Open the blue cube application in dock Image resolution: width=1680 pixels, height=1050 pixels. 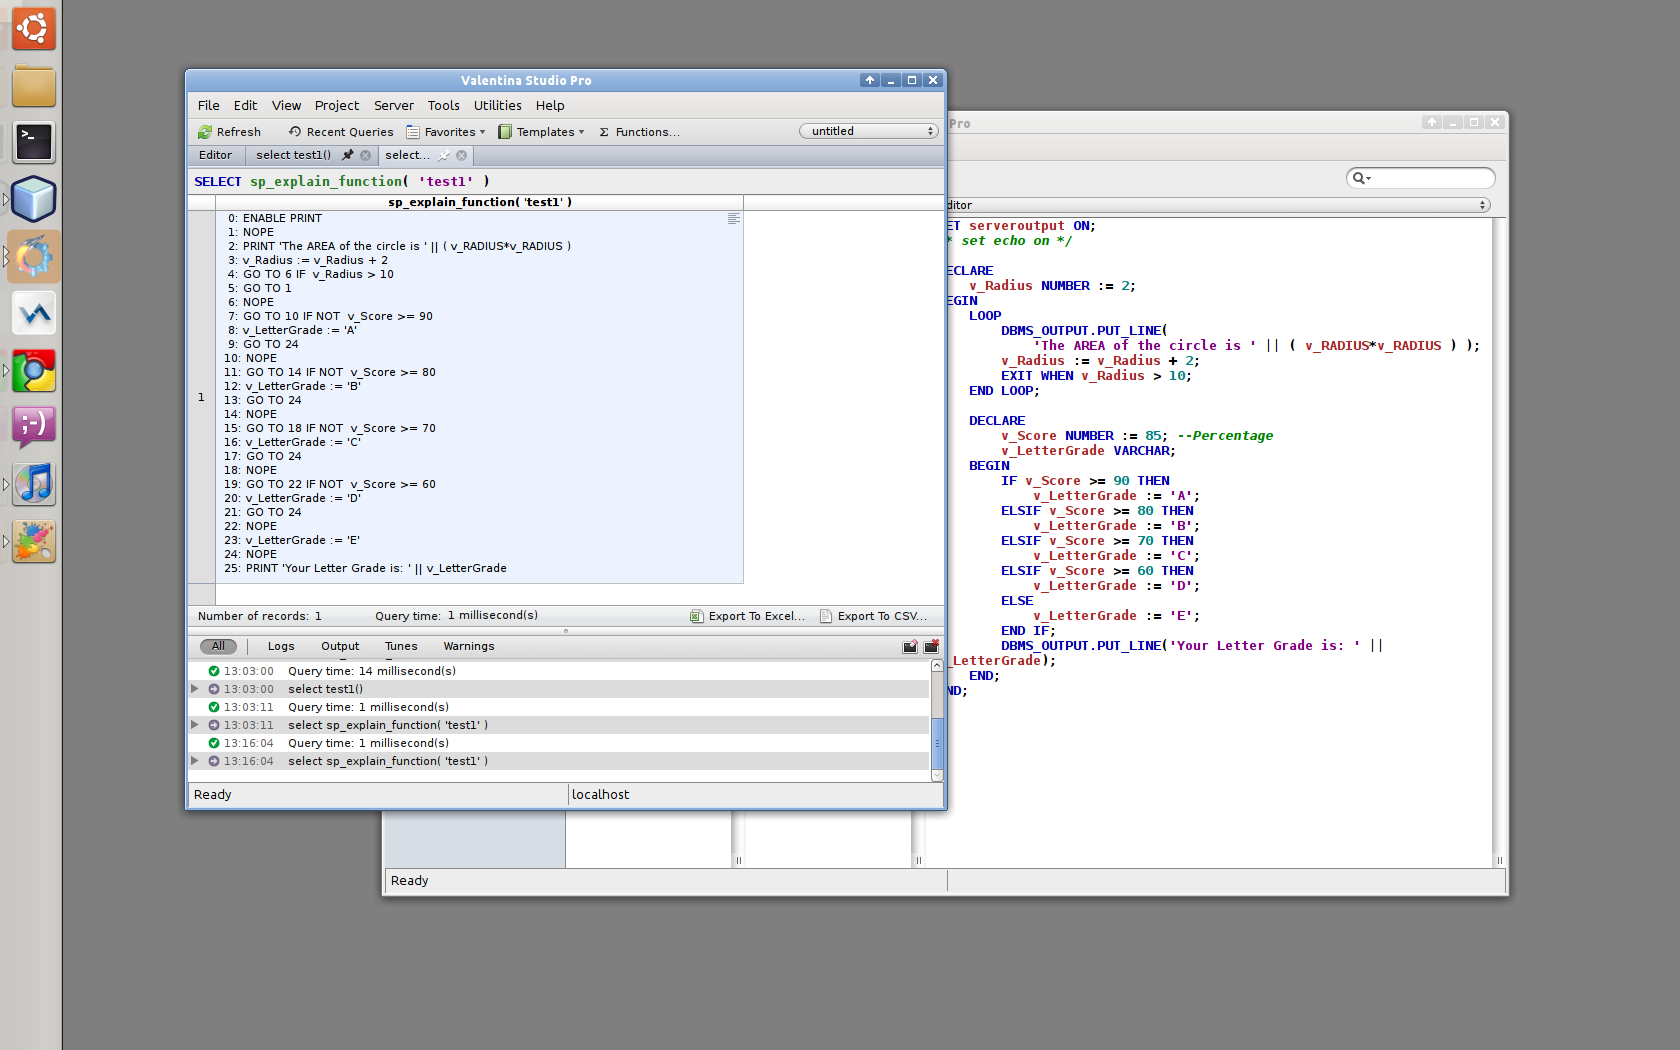[x=34, y=200]
